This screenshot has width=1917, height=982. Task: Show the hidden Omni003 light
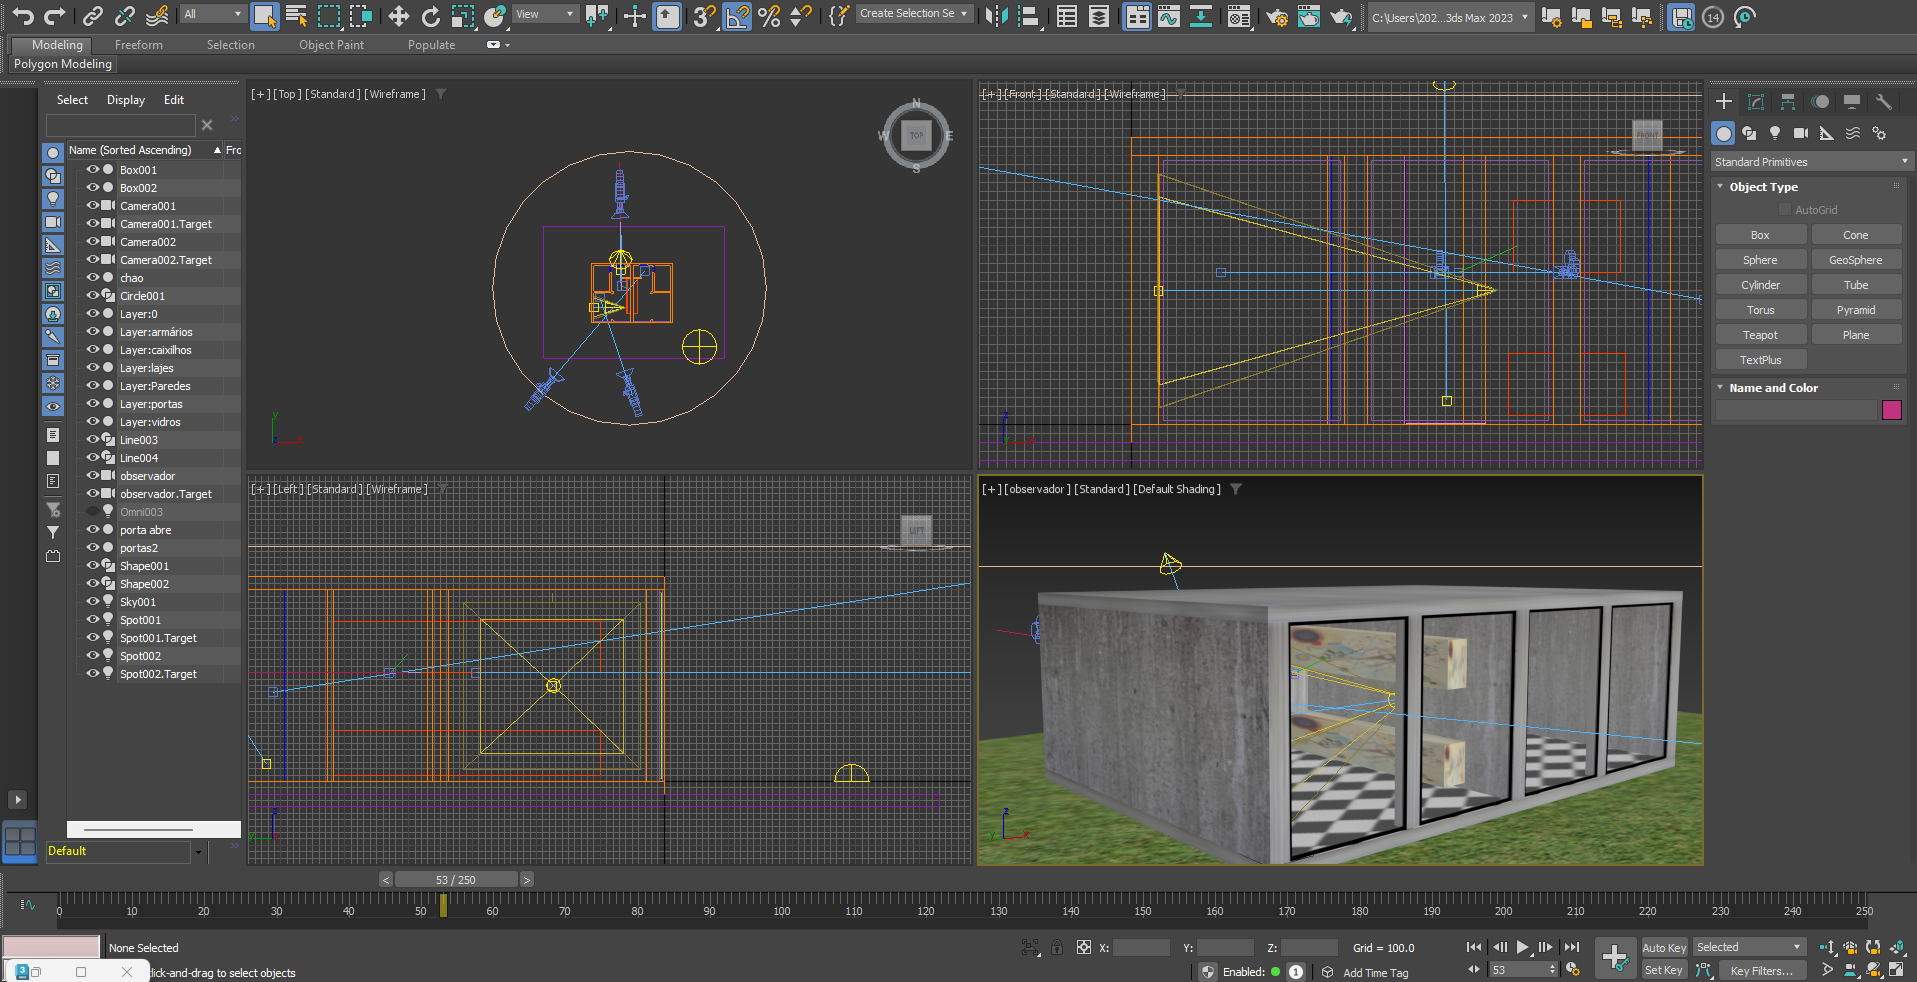(x=92, y=512)
